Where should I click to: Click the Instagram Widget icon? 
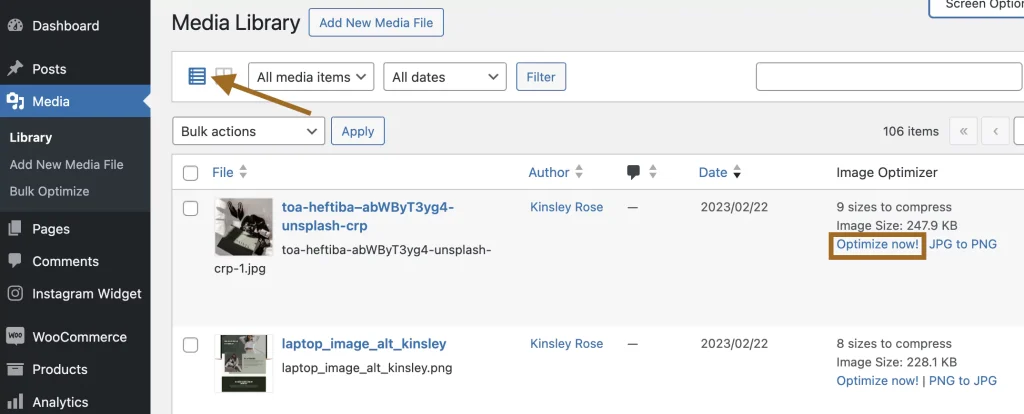15,294
